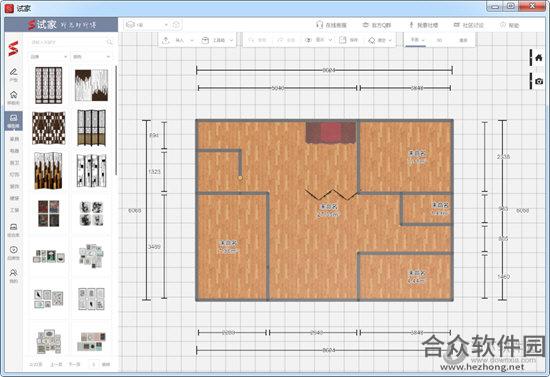Open the sample room house icon in sidebar
This screenshot has width=550, height=377.
coord(13,97)
